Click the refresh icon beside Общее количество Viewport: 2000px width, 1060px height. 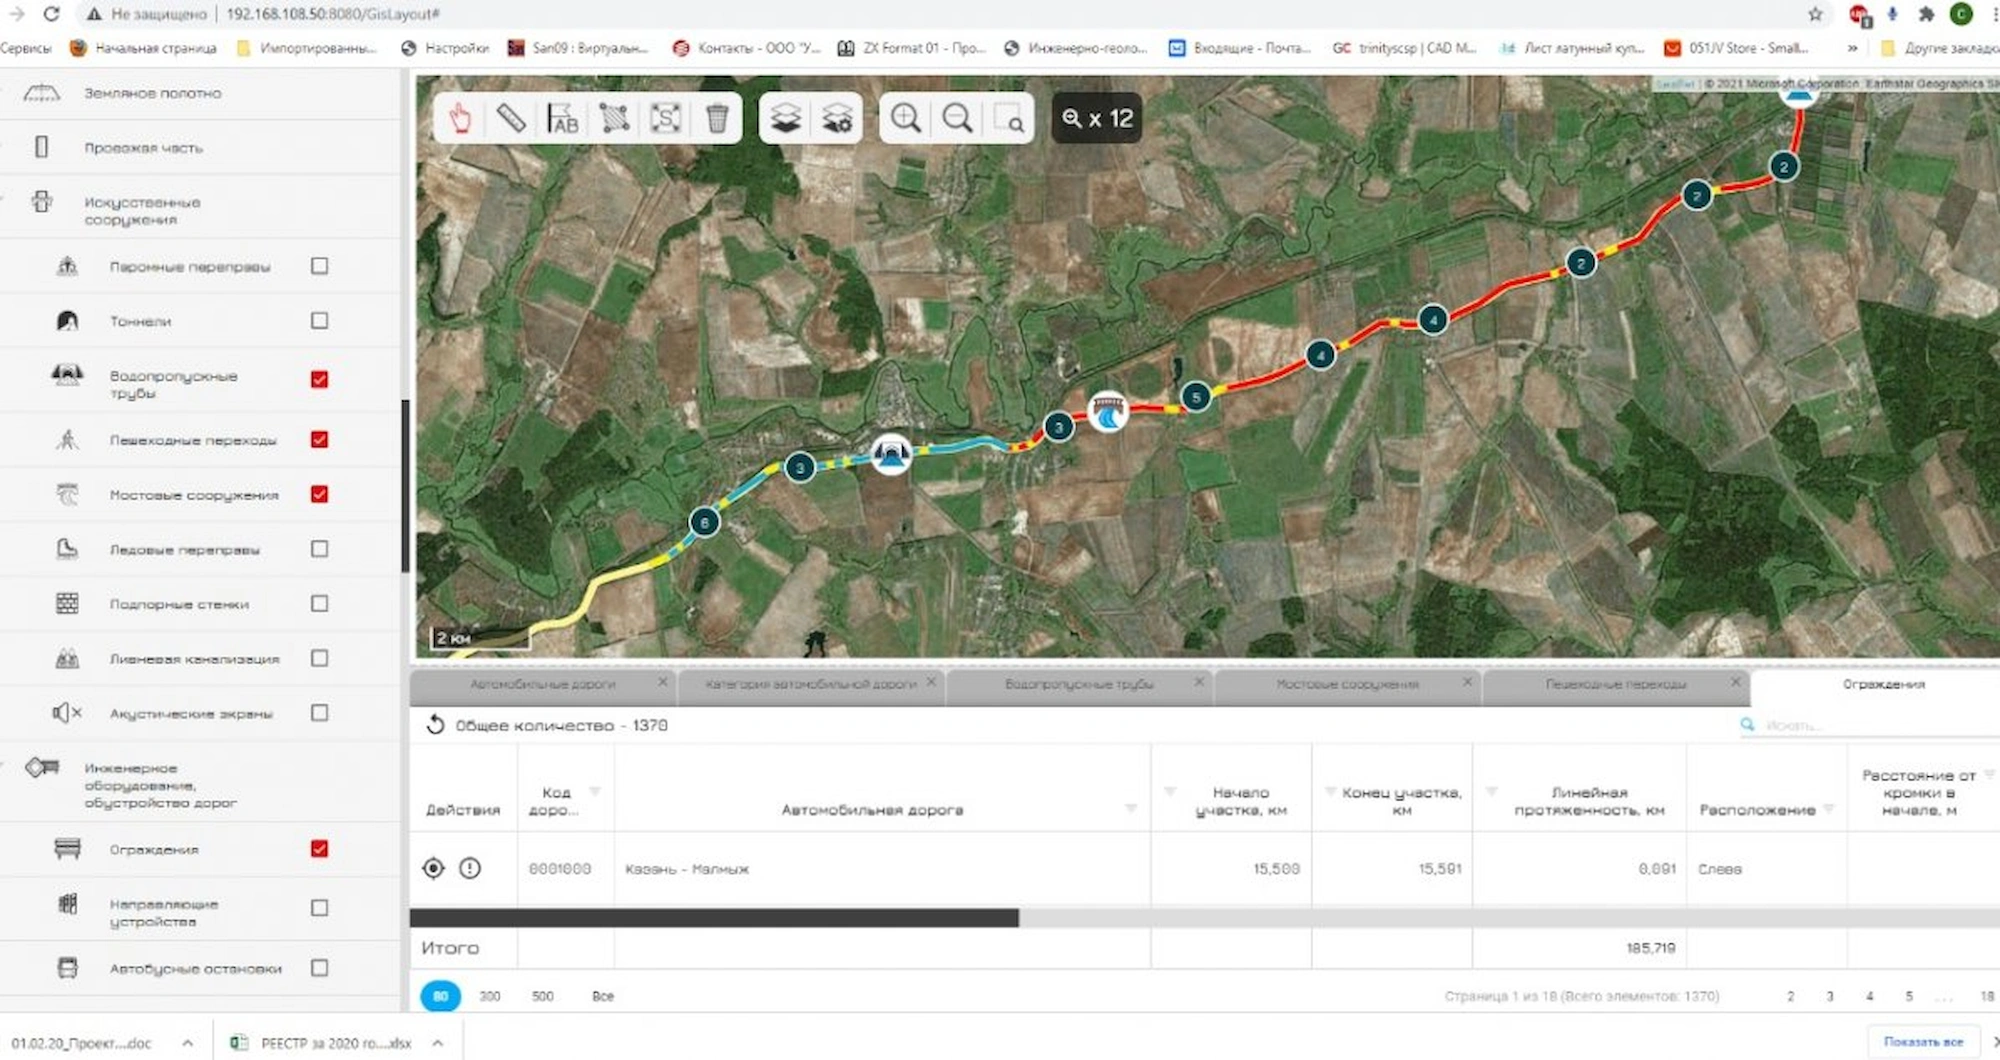[x=435, y=725]
